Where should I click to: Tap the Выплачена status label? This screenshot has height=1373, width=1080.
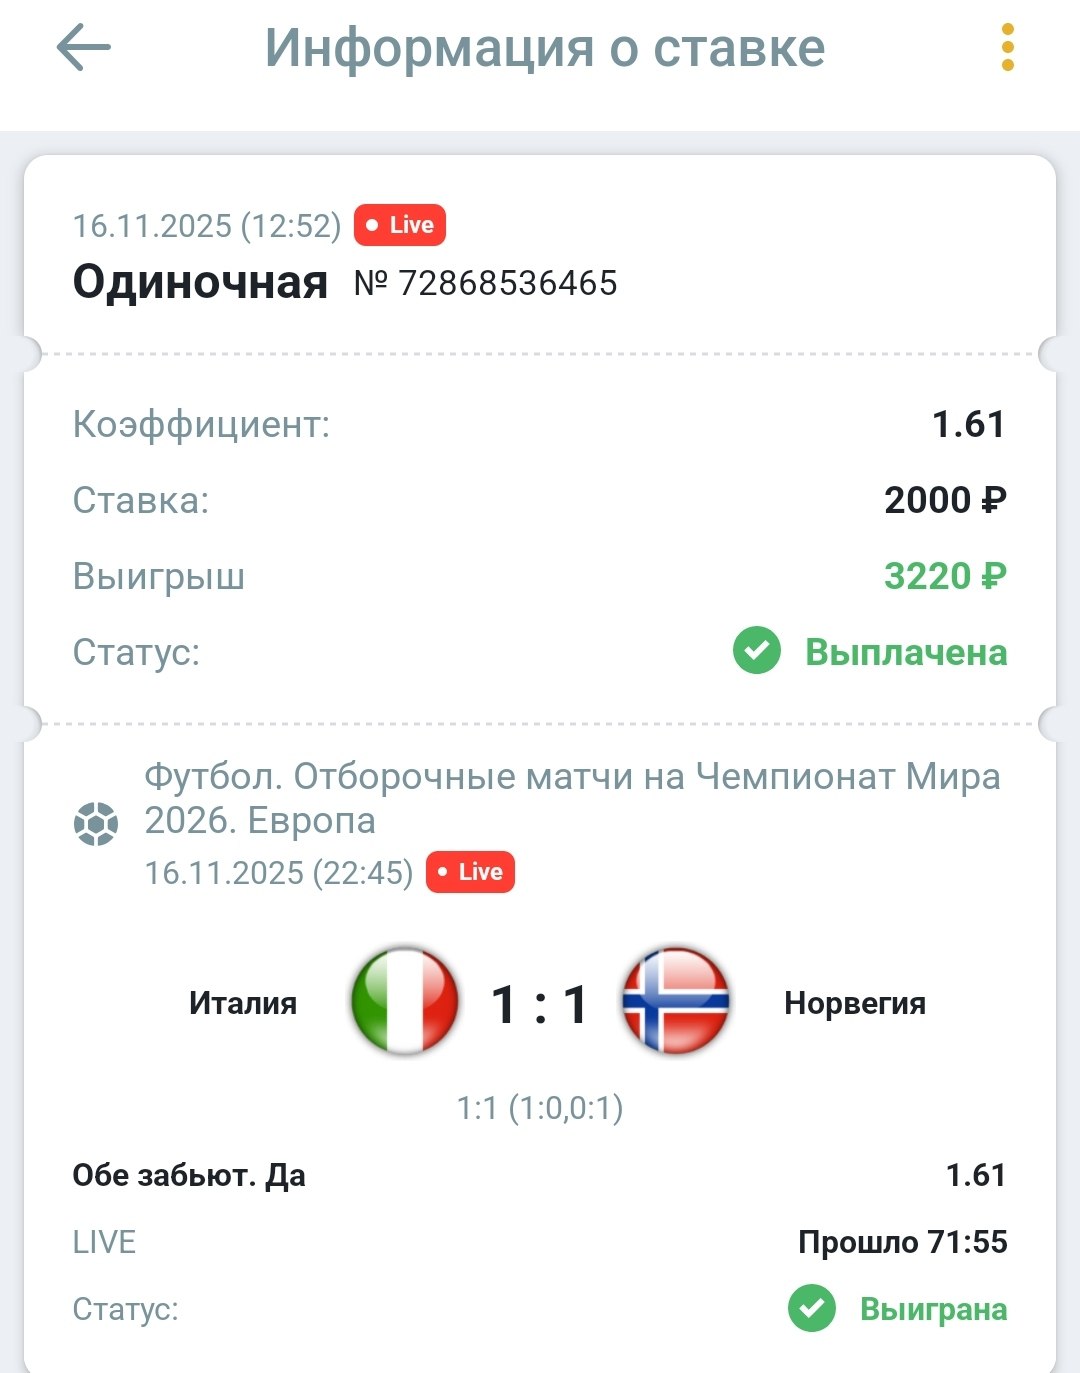pyautogui.click(x=906, y=653)
